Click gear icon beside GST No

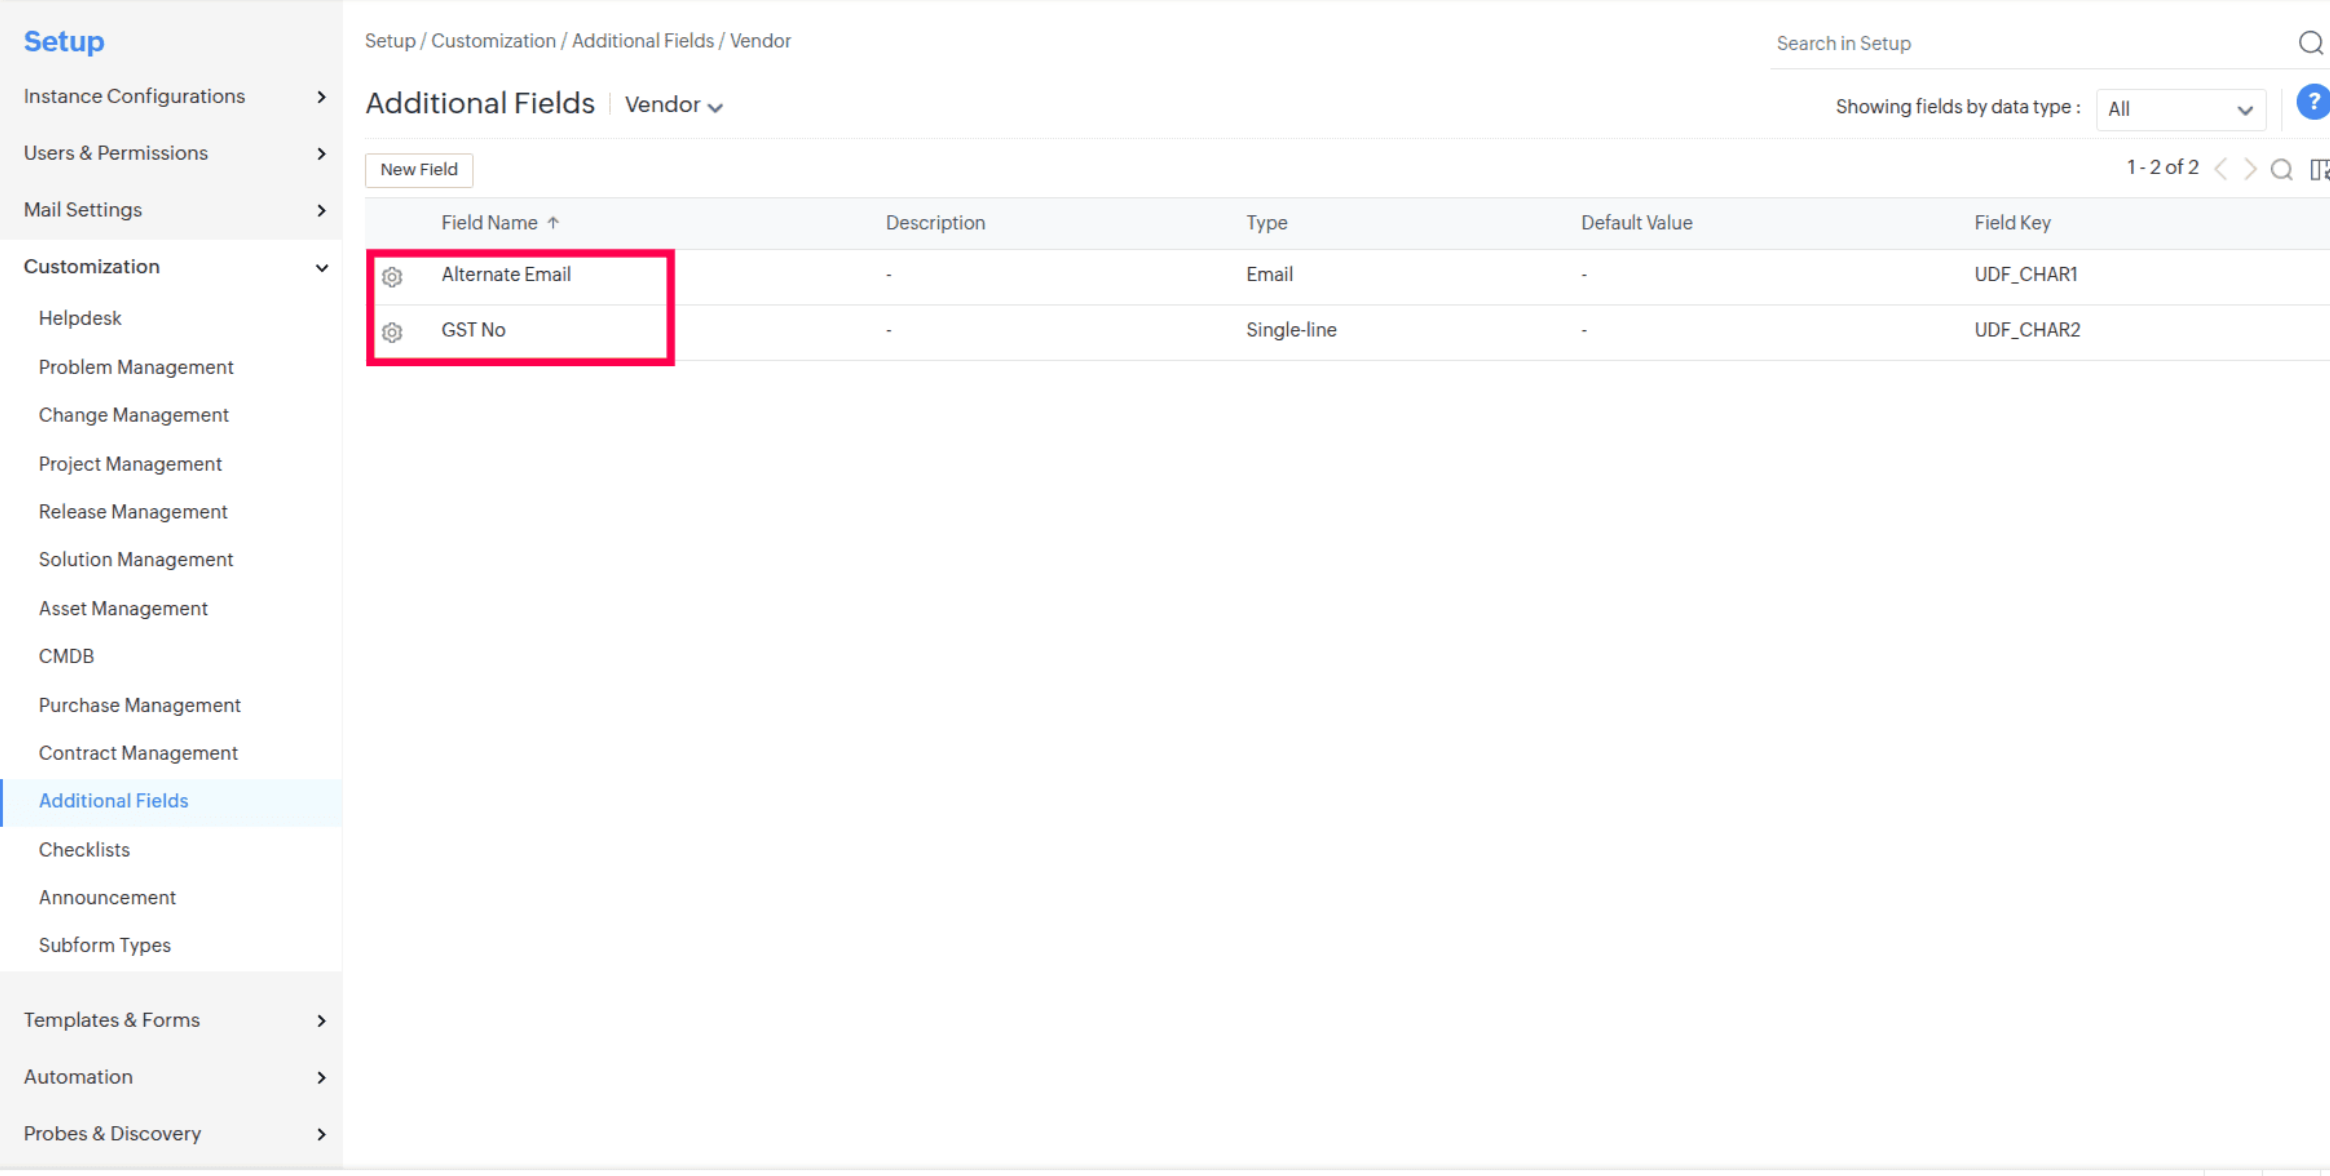pyautogui.click(x=392, y=332)
